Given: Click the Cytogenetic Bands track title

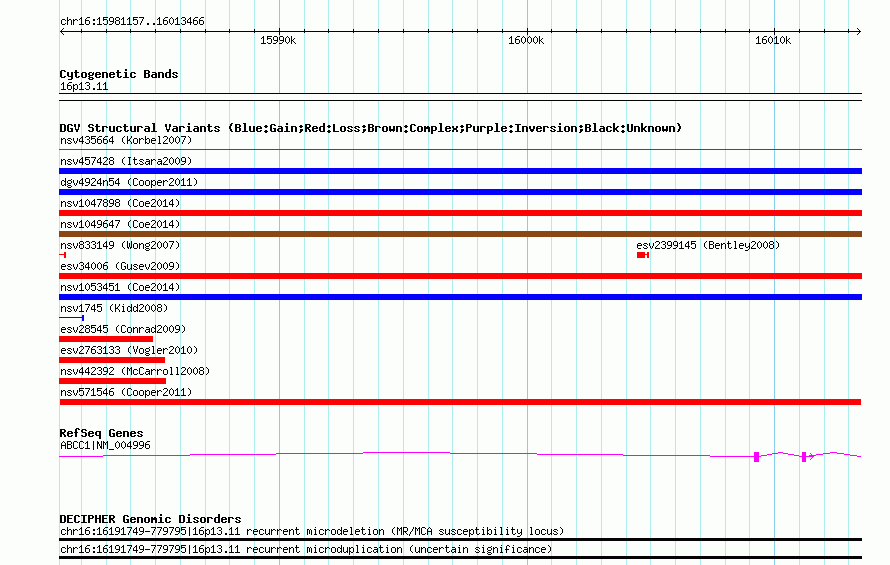Looking at the screenshot, I should 119,74.
